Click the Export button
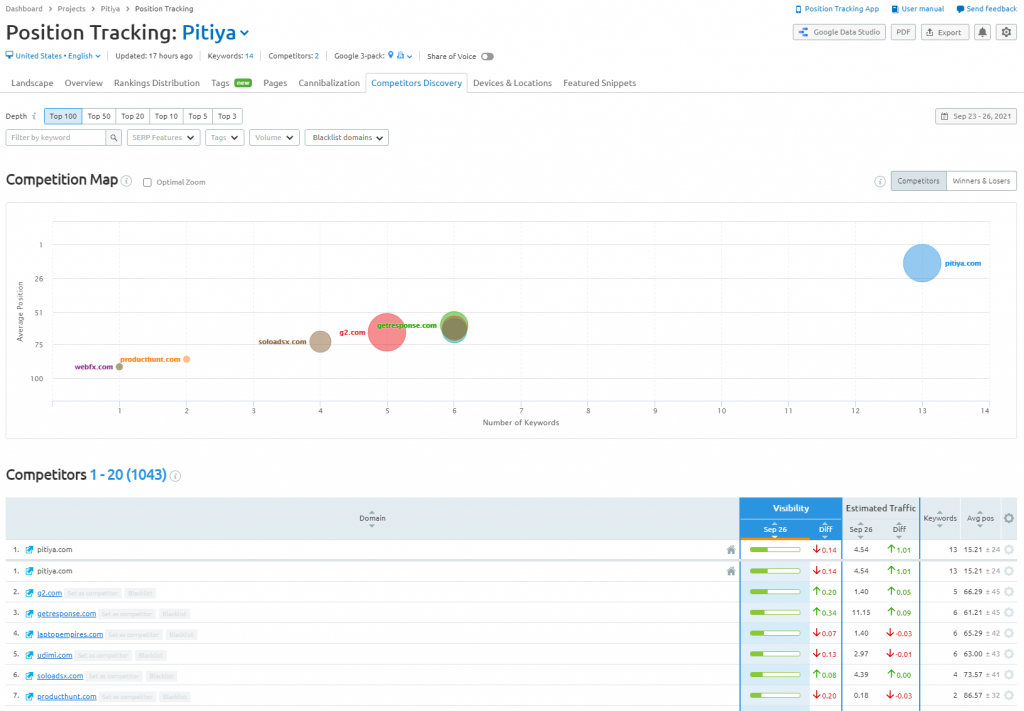This screenshot has height=711, width=1024. 944,32
